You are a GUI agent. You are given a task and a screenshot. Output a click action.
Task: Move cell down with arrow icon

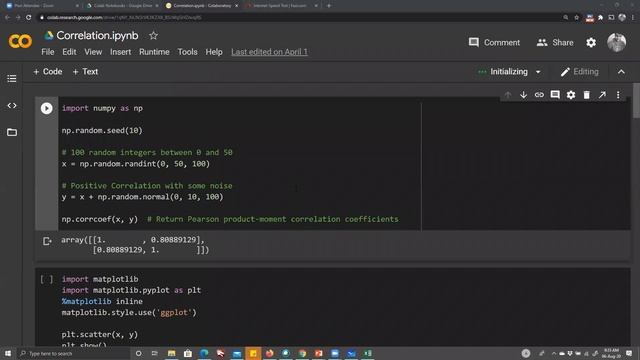click(523, 95)
